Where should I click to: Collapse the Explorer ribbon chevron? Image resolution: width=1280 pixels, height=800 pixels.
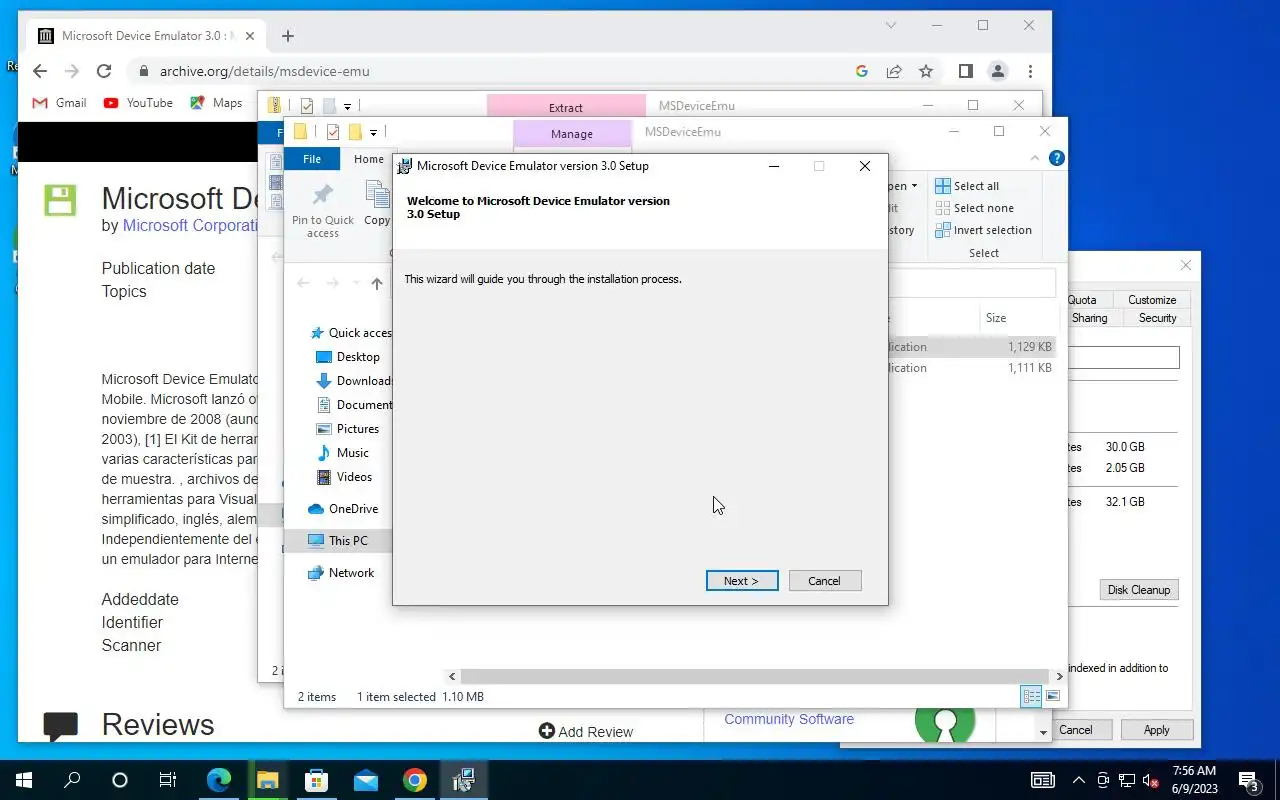coord(1035,158)
